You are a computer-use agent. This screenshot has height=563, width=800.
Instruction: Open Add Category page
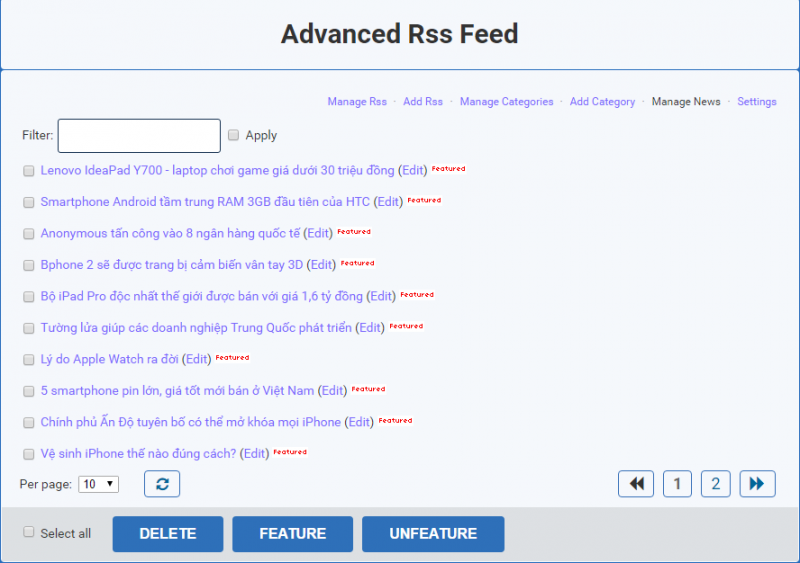pyautogui.click(x=603, y=102)
